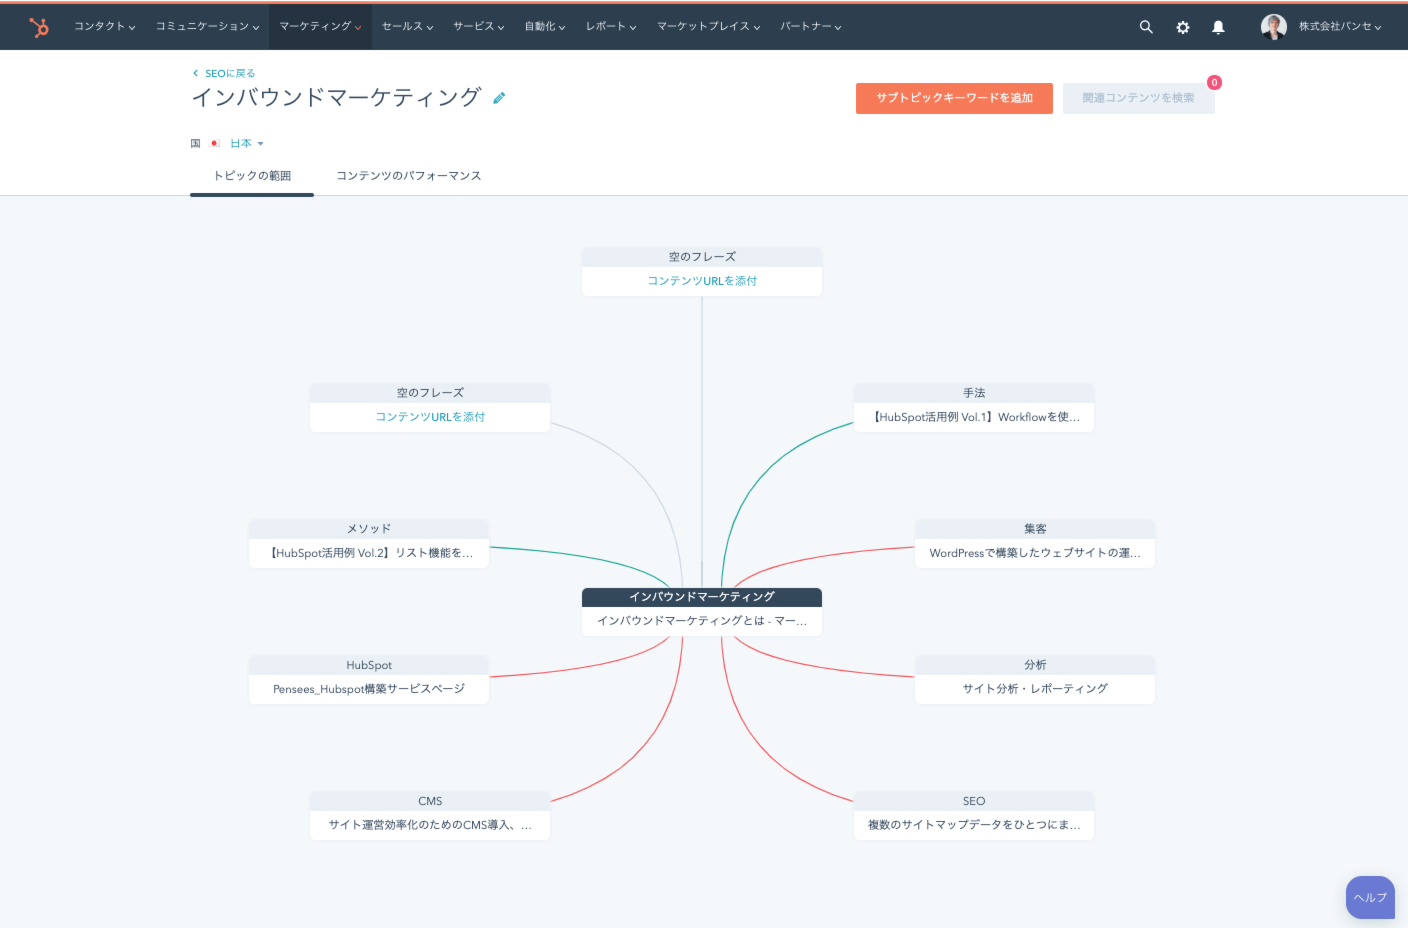Expand the 日本 country dropdown

[x=247, y=144]
